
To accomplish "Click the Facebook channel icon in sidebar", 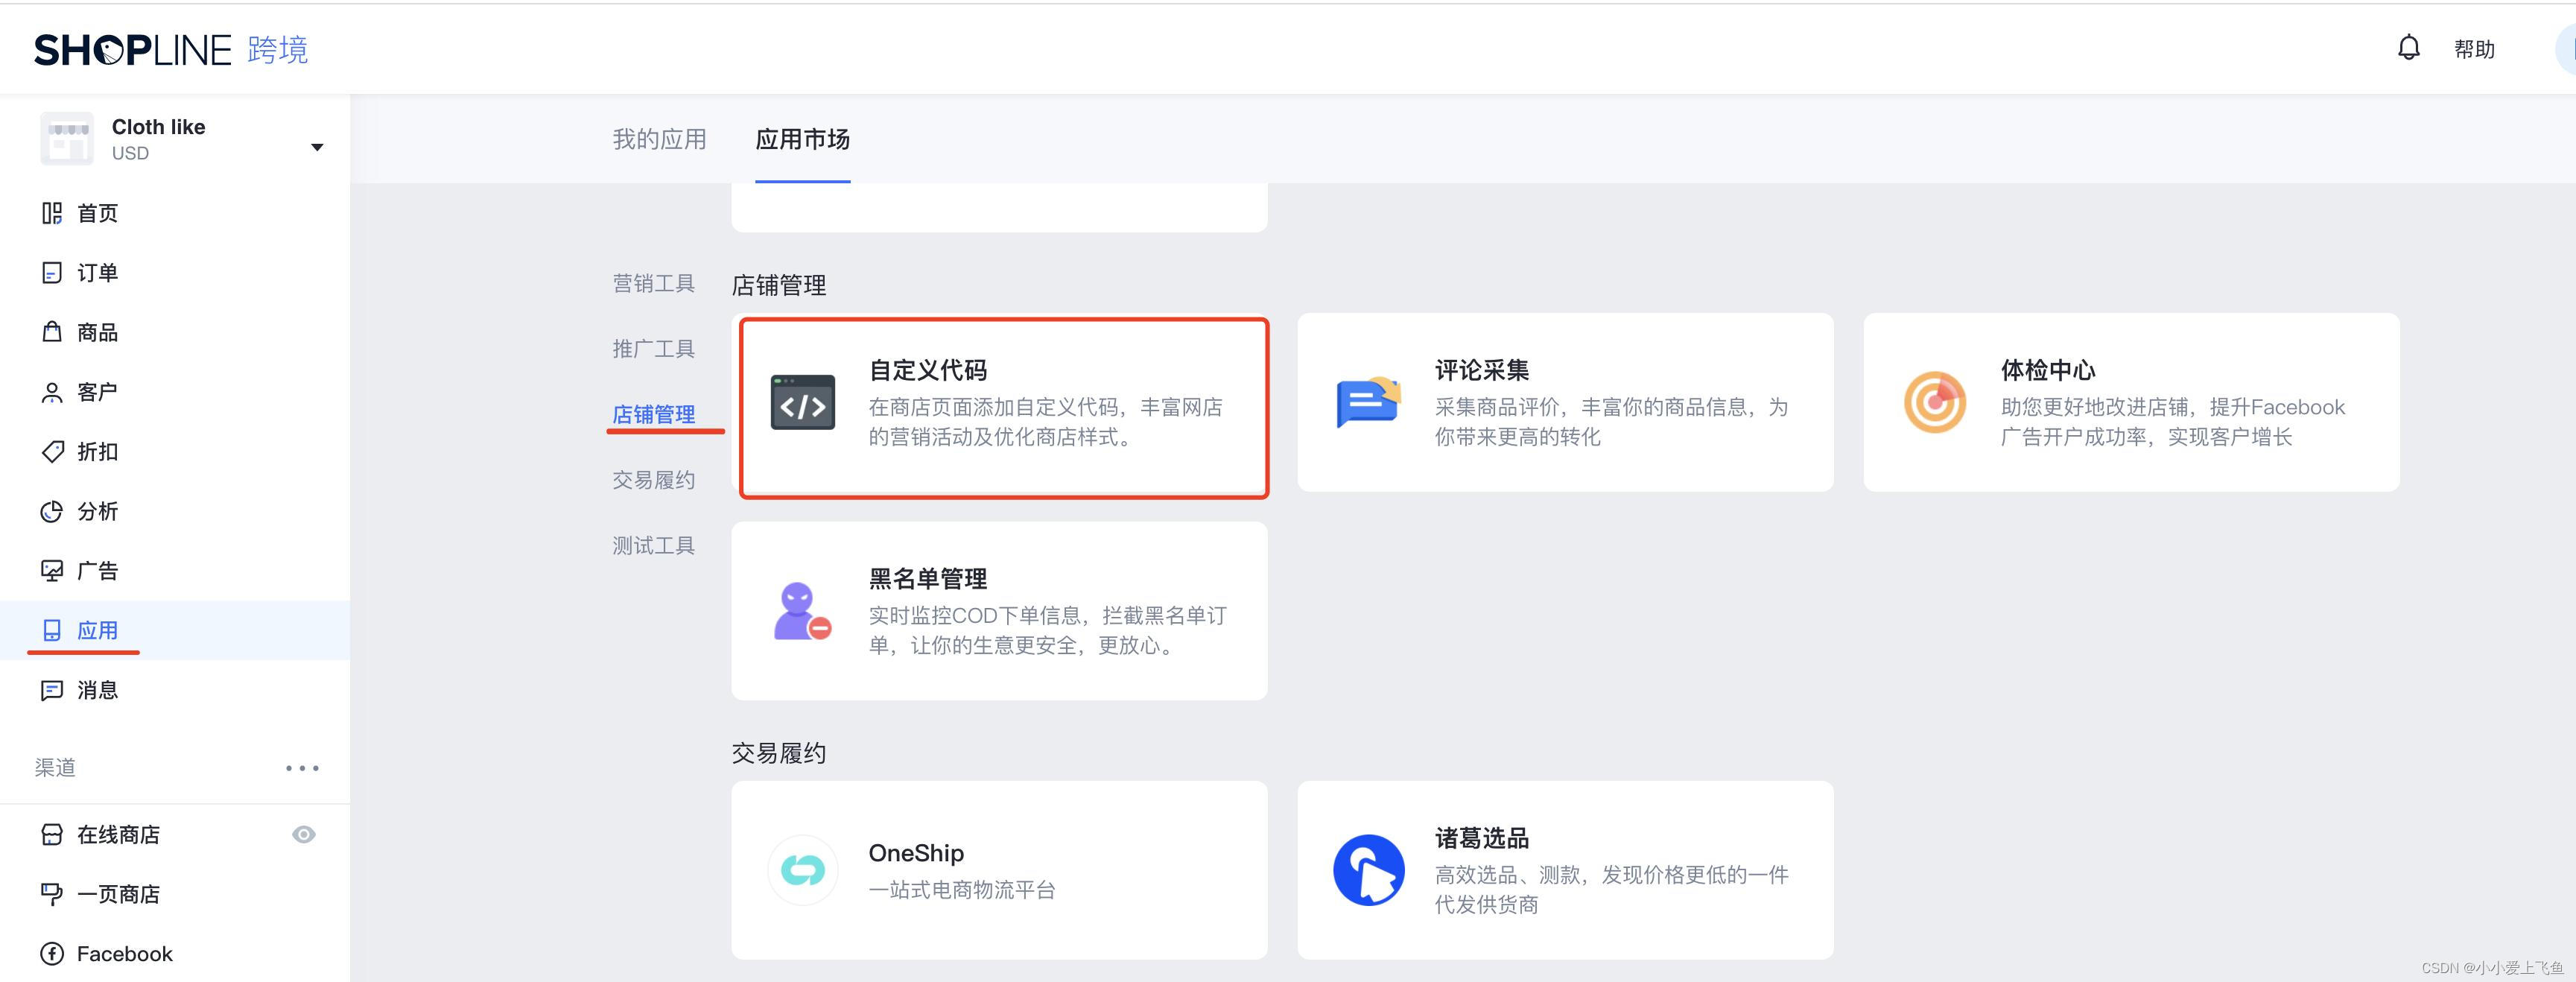I will click(x=52, y=954).
